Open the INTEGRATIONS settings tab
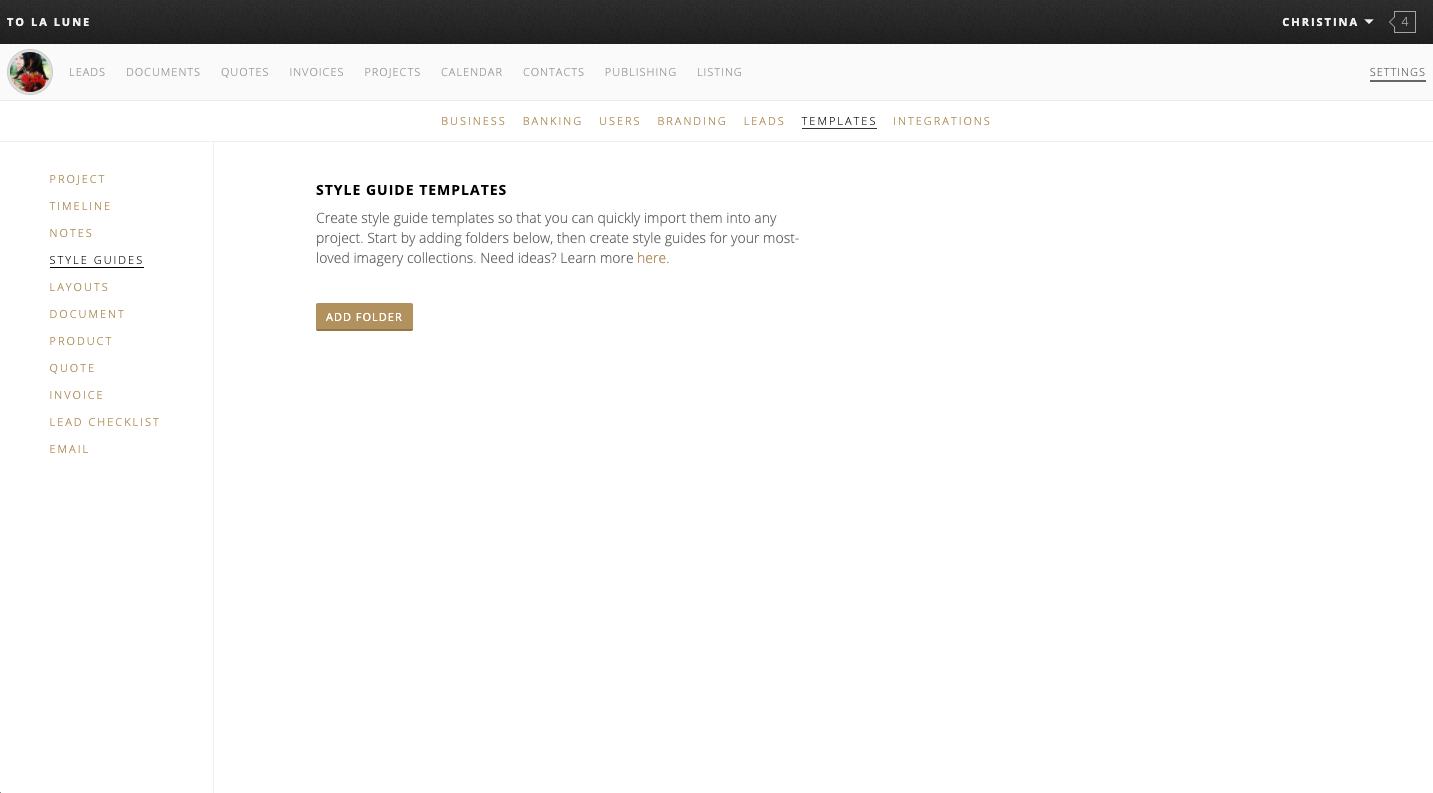1433x793 pixels. (x=941, y=120)
